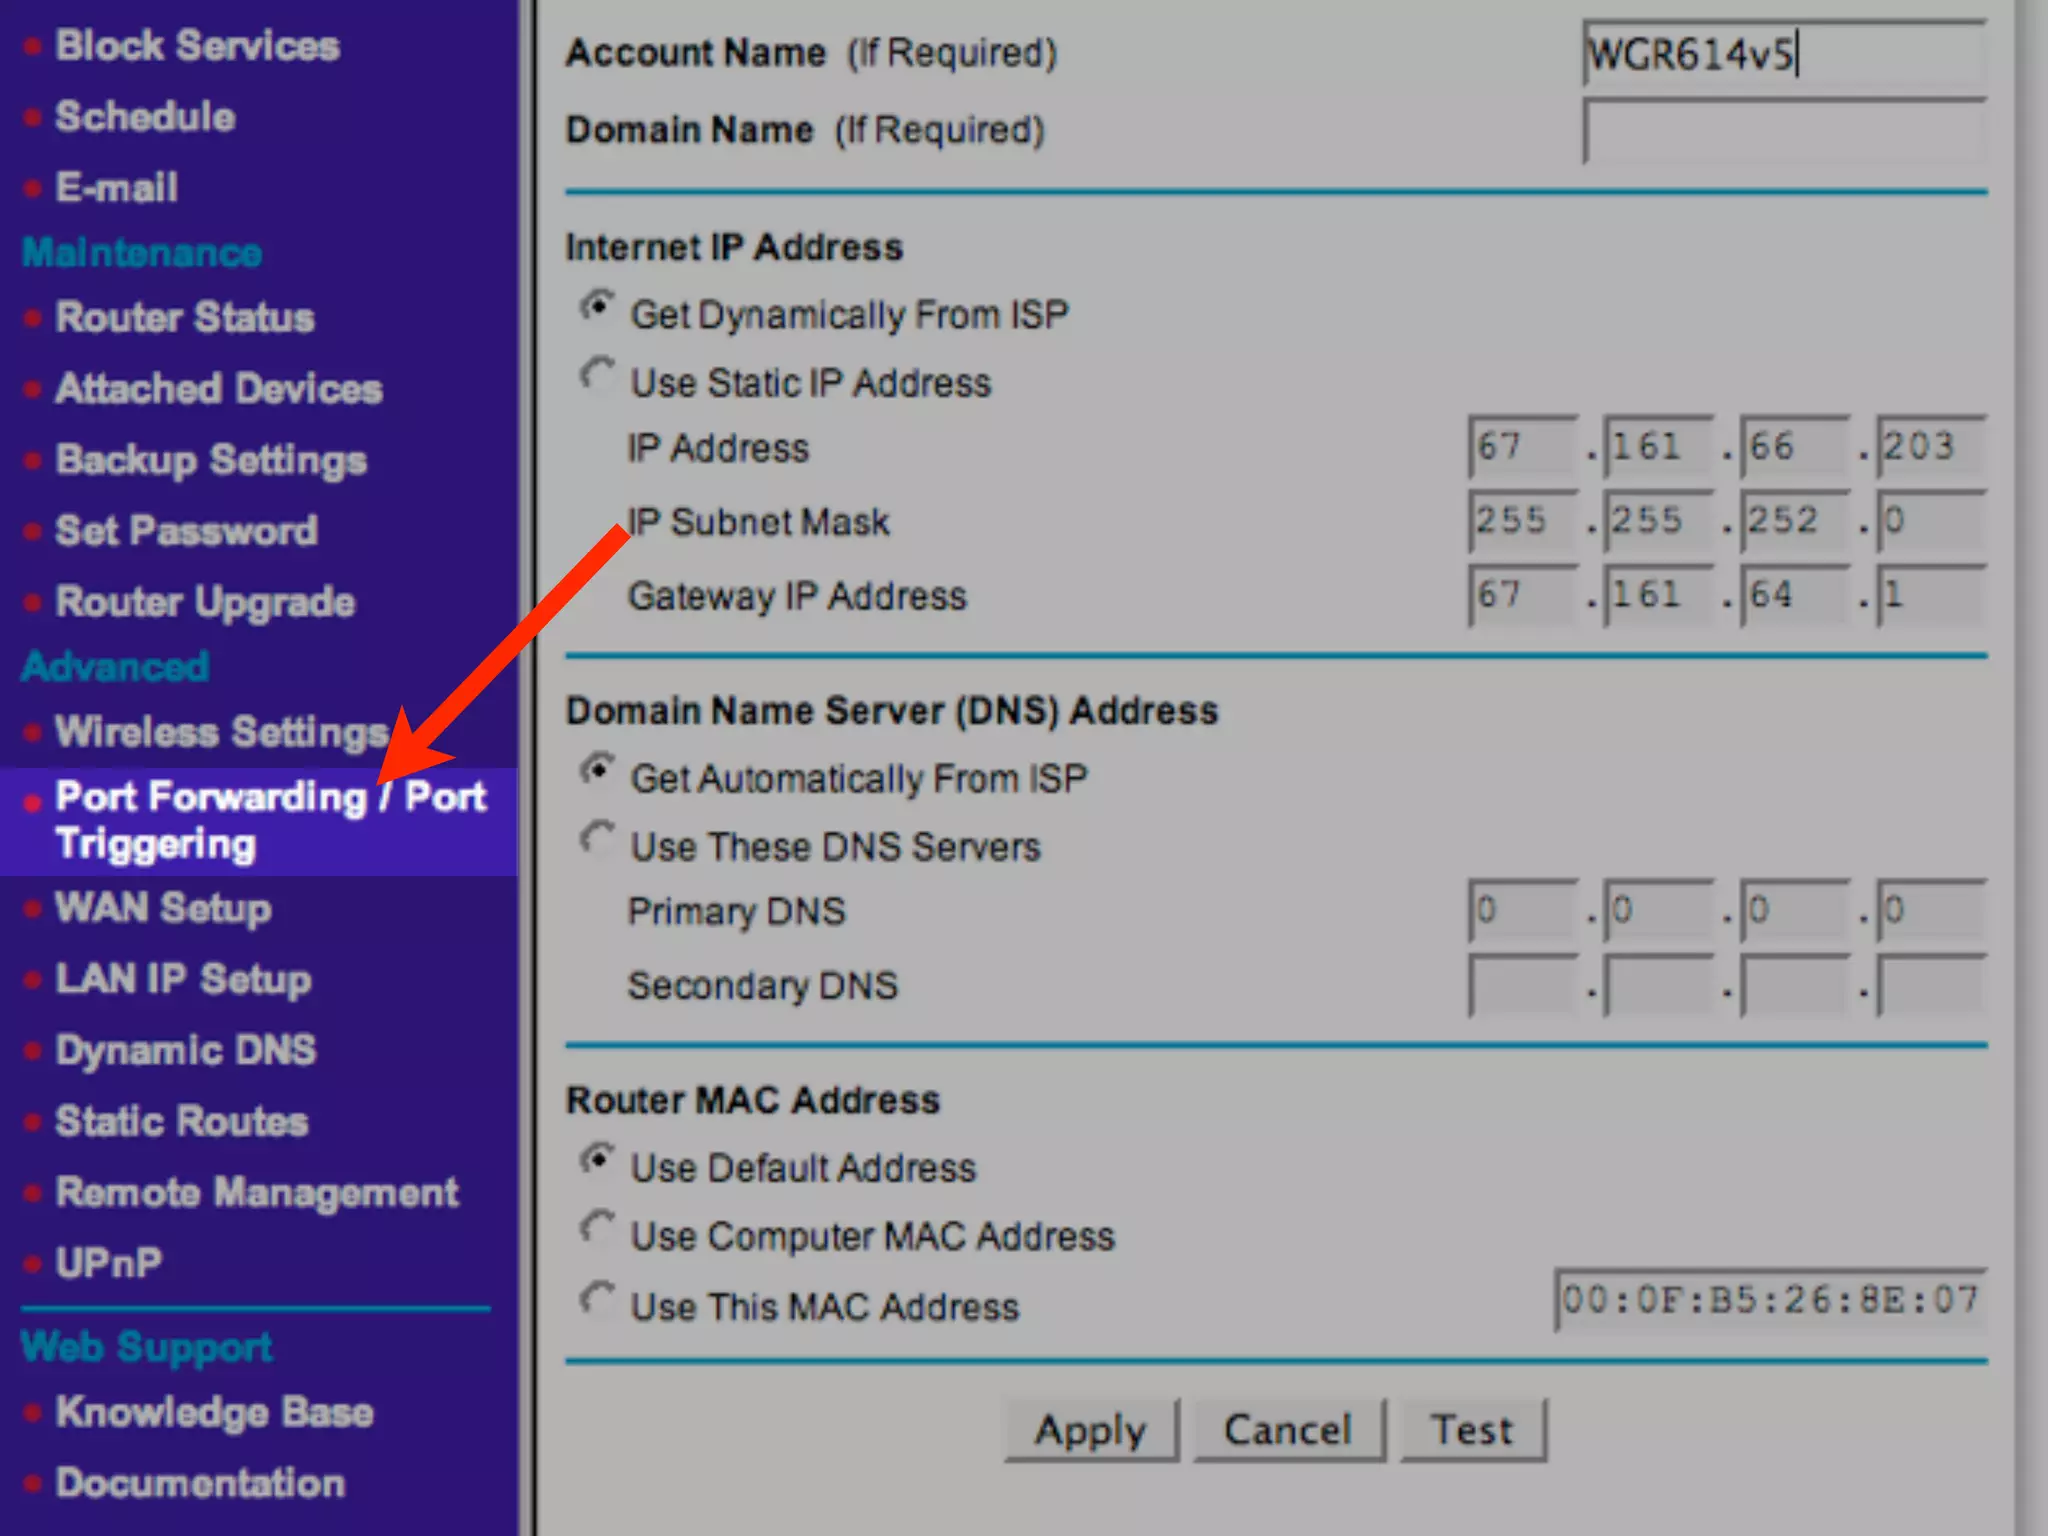2048x1536 pixels.
Task: Open the Attached Devices page
Action: (219, 389)
